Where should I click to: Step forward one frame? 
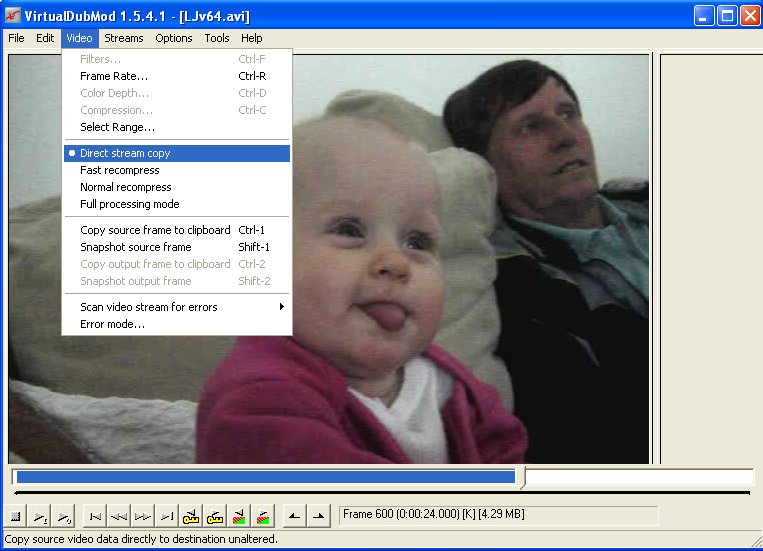[x=143, y=516]
